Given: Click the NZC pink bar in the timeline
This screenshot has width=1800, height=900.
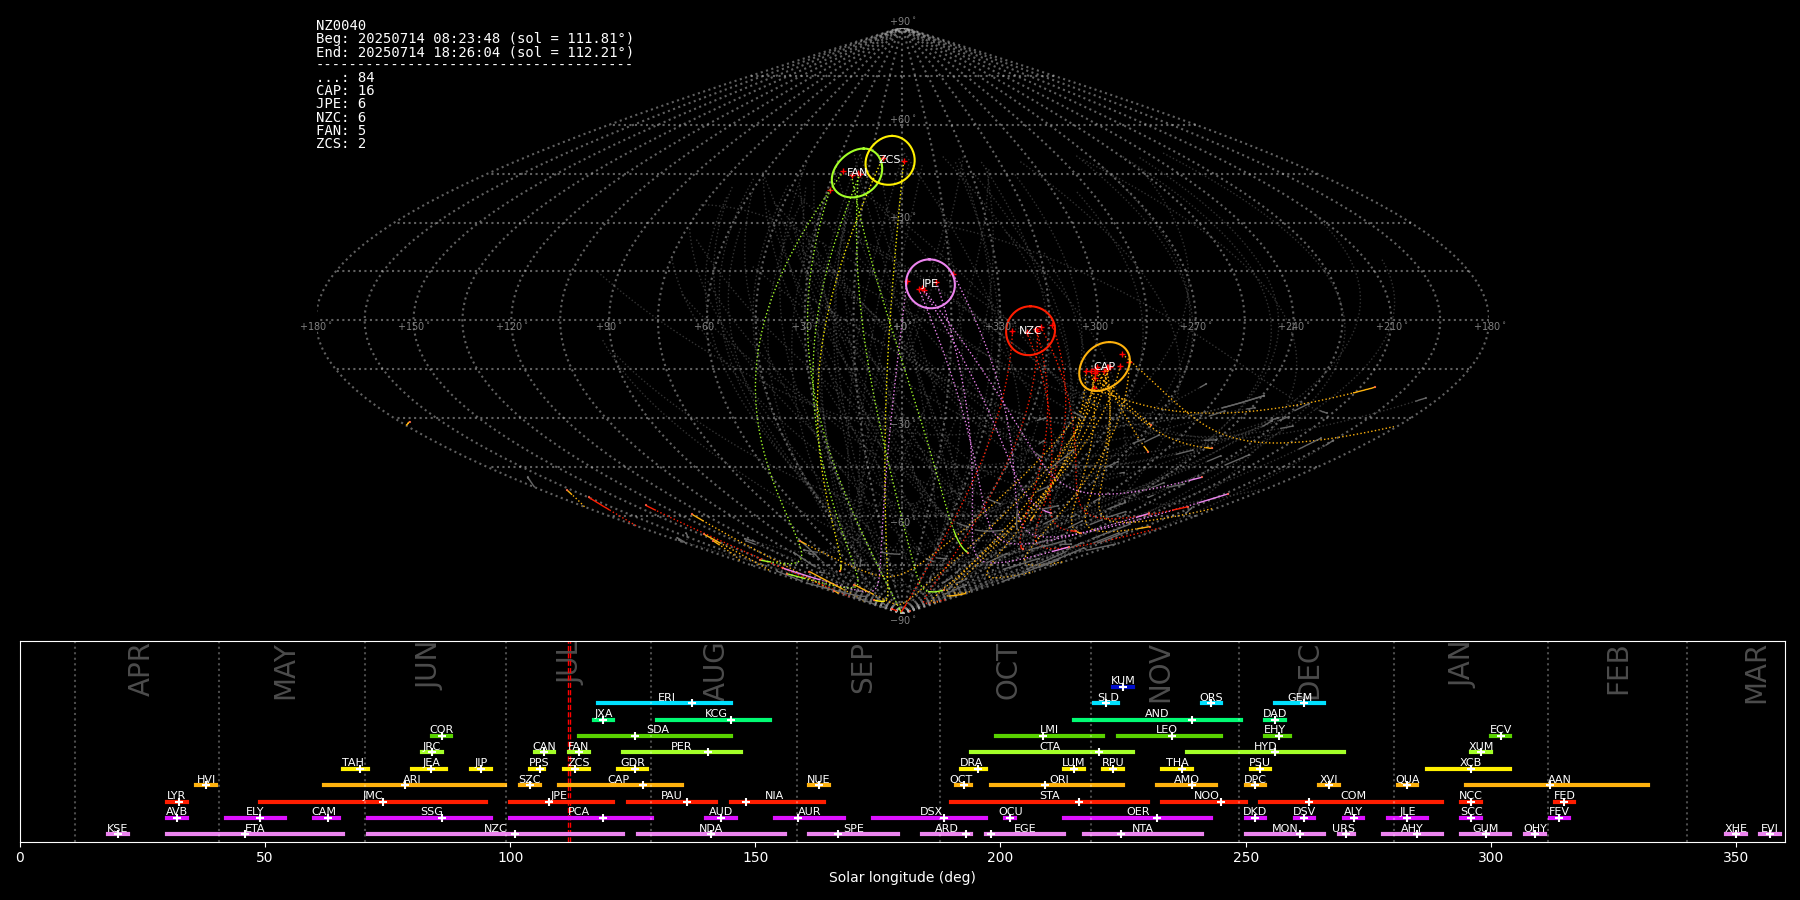Looking at the screenshot, I should click(495, 834).
